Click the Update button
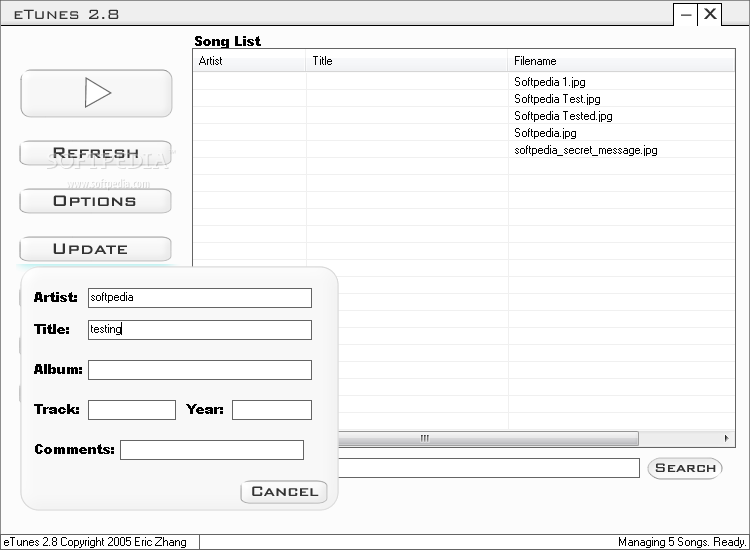Viewport: 750px width, 550px height. [x=96, y=249]
